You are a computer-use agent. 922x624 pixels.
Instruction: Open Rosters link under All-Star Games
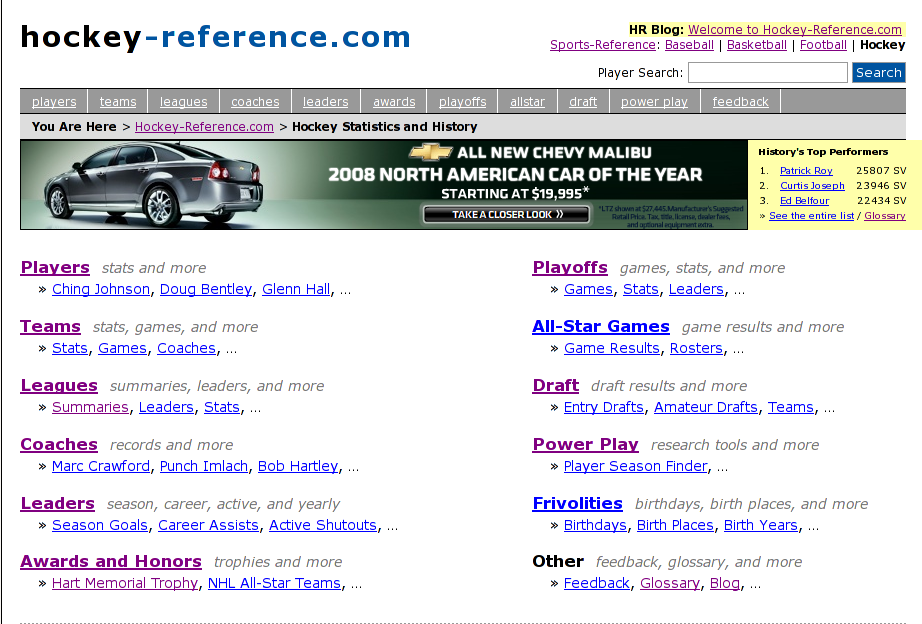696,348
